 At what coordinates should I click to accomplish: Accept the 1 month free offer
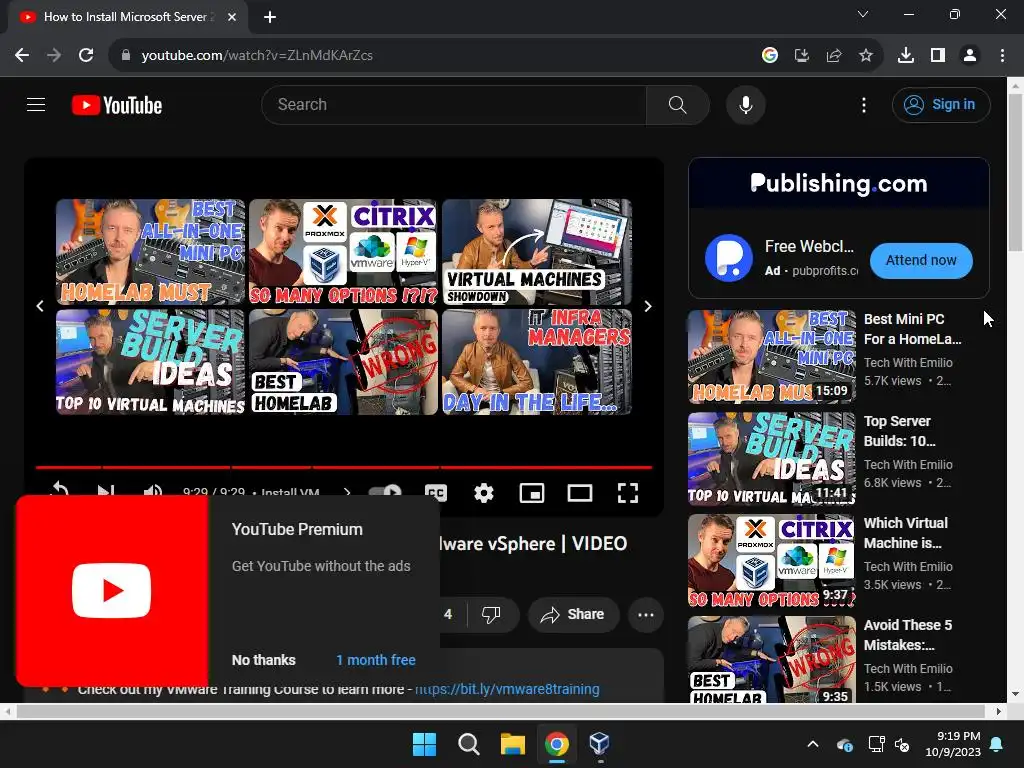pyautogui.click(x=376, y=660)
